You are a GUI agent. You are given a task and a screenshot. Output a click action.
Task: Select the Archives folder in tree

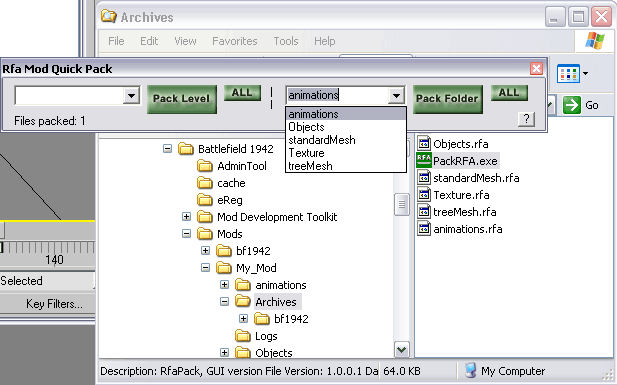[276, 302]
